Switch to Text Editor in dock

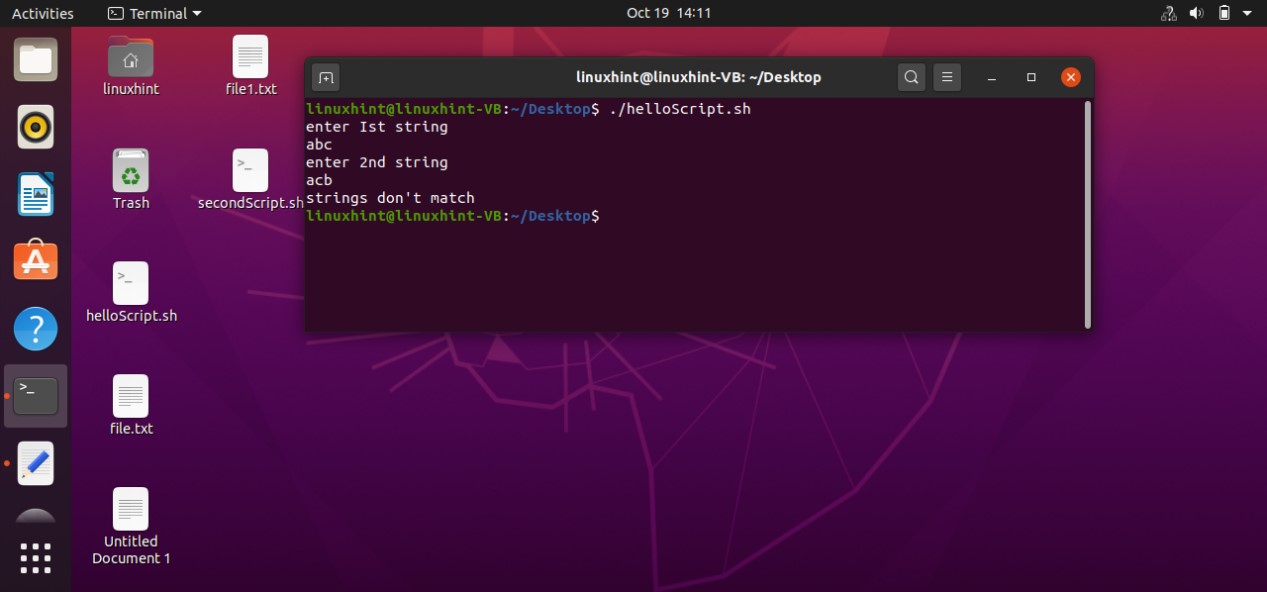36,464
